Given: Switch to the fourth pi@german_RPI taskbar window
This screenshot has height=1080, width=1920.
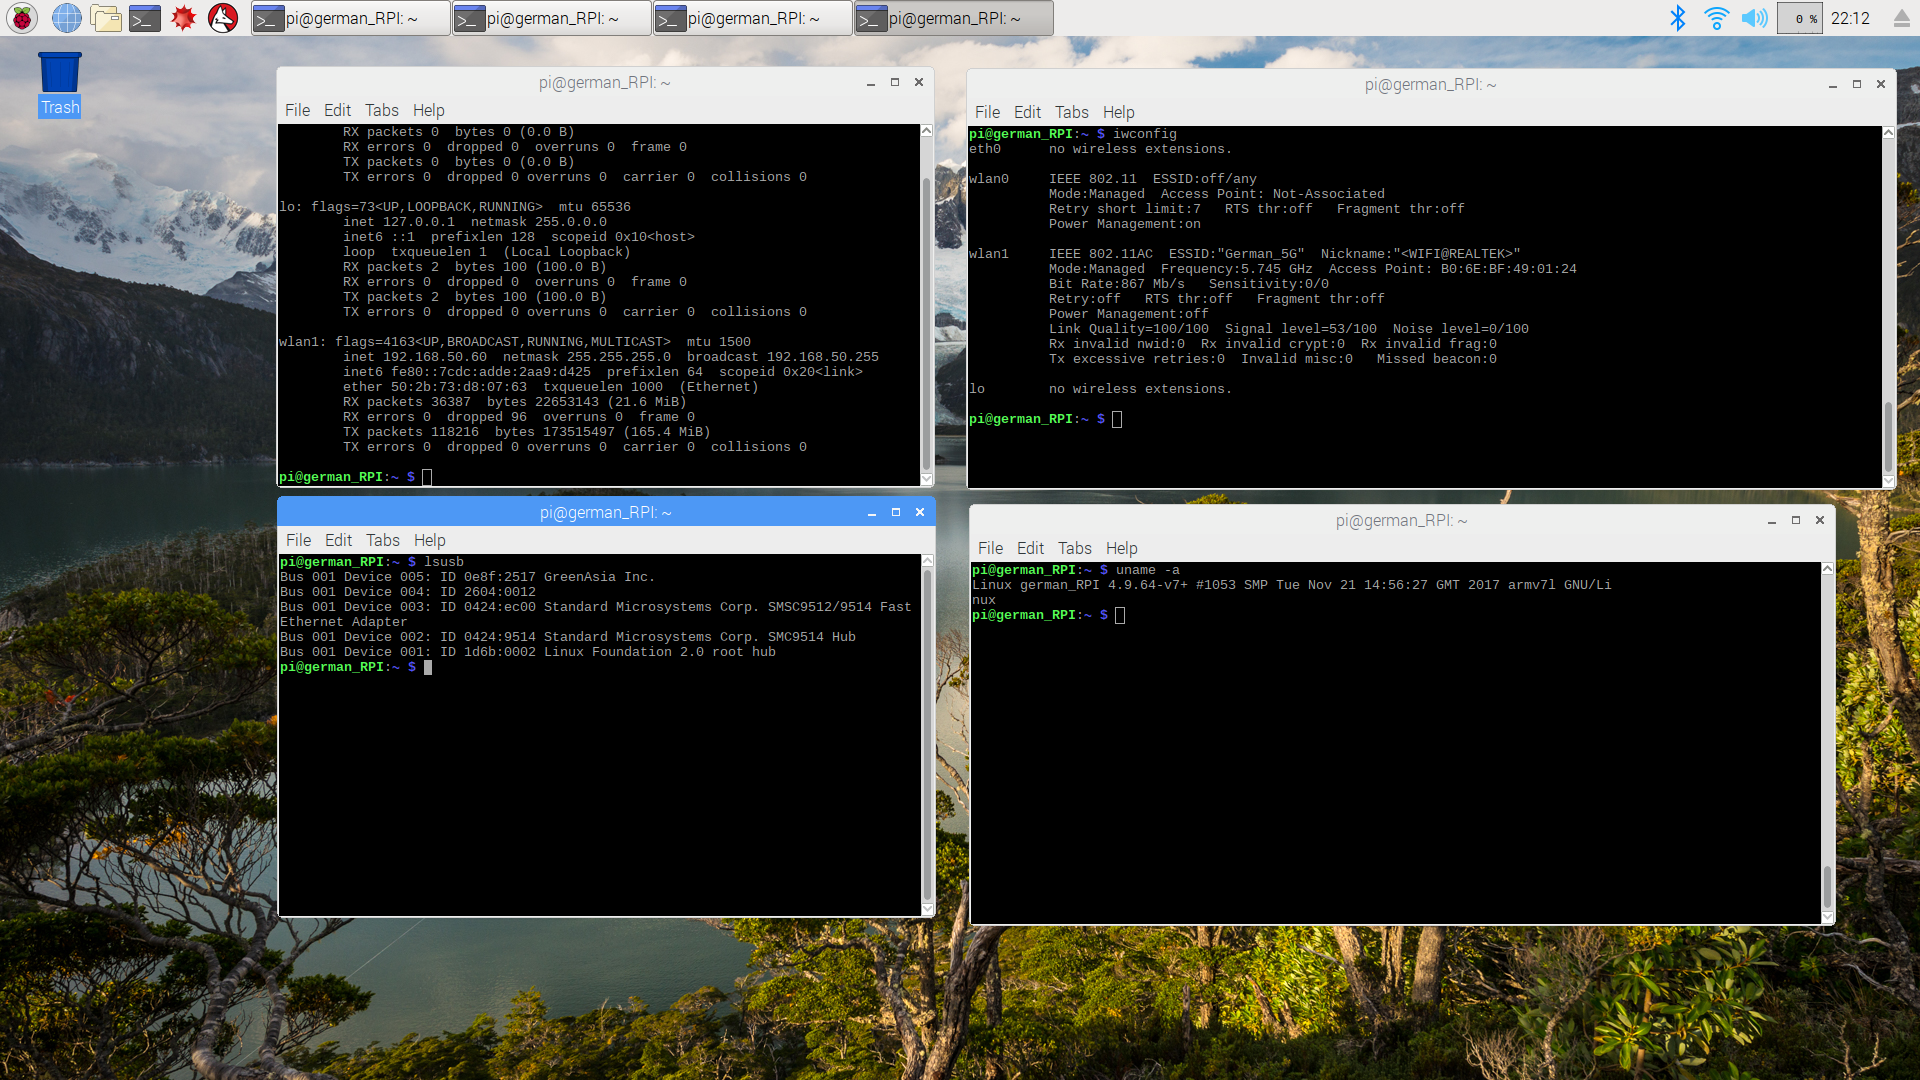Looking at the screenshot, I should (953, 18).
